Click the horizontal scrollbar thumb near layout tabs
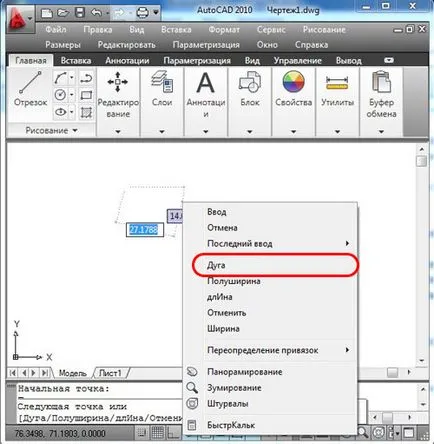434x444 pixels. tap(392, 372)
